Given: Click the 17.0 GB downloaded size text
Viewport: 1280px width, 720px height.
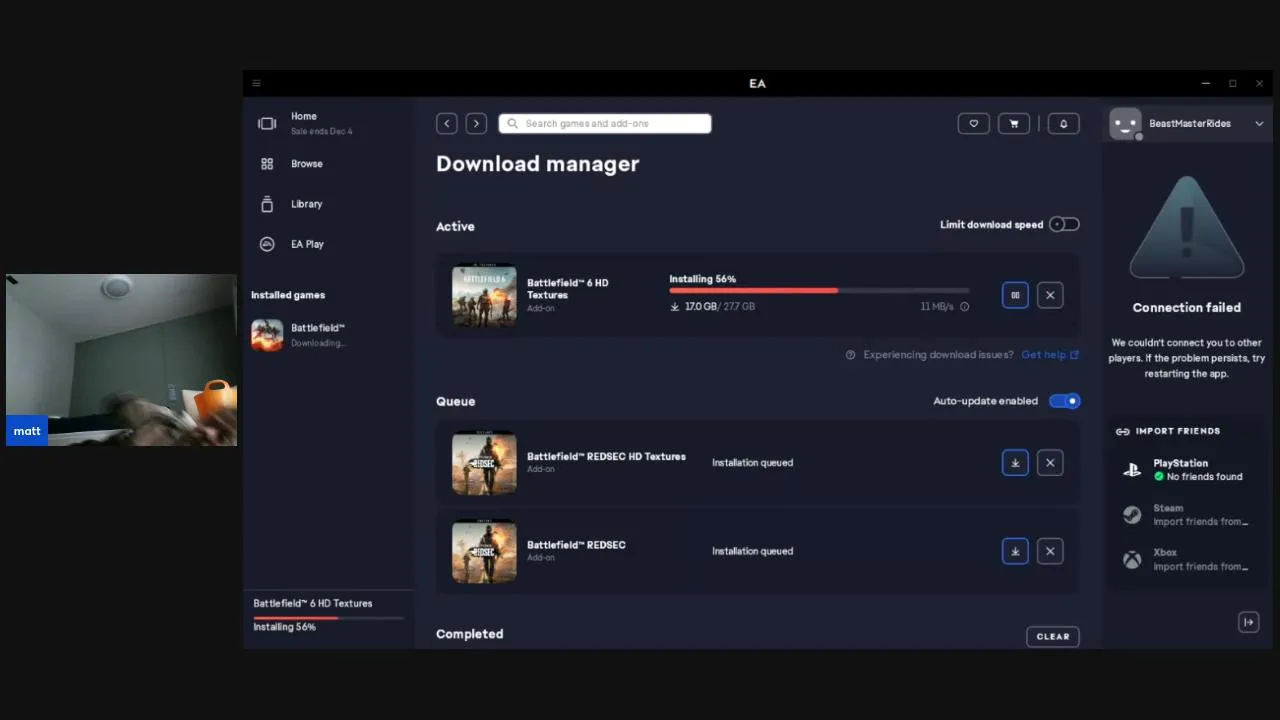Looking at the screenshot, I should (x=700, y=306).
